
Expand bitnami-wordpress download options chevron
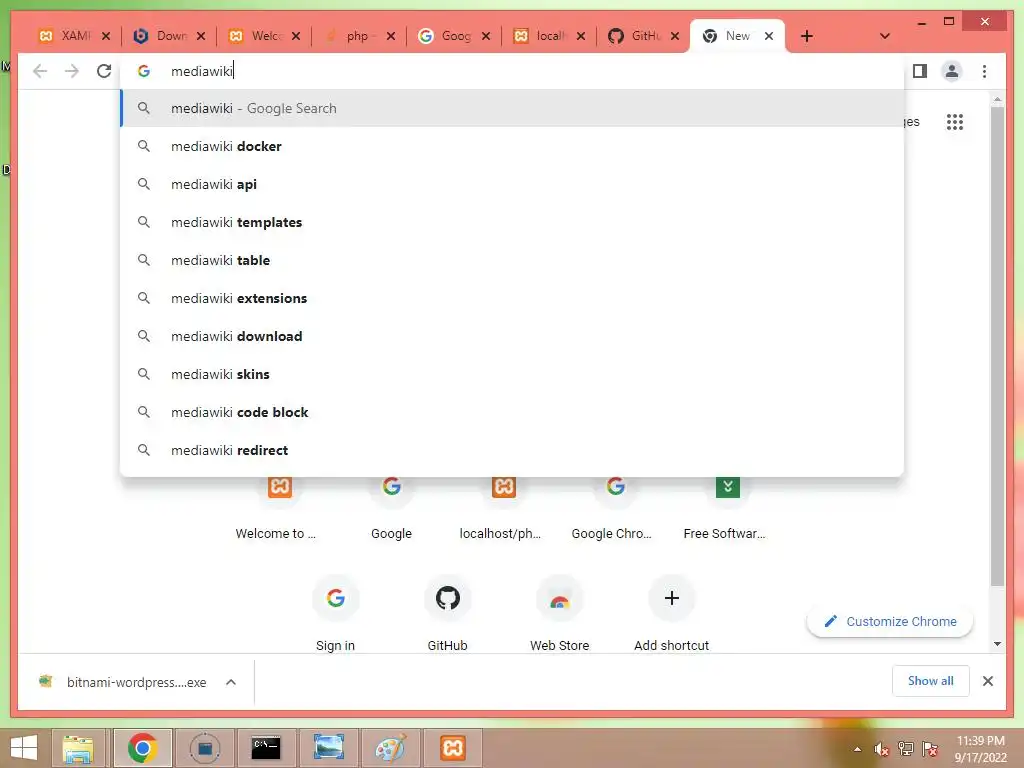(x=231, y=682)
